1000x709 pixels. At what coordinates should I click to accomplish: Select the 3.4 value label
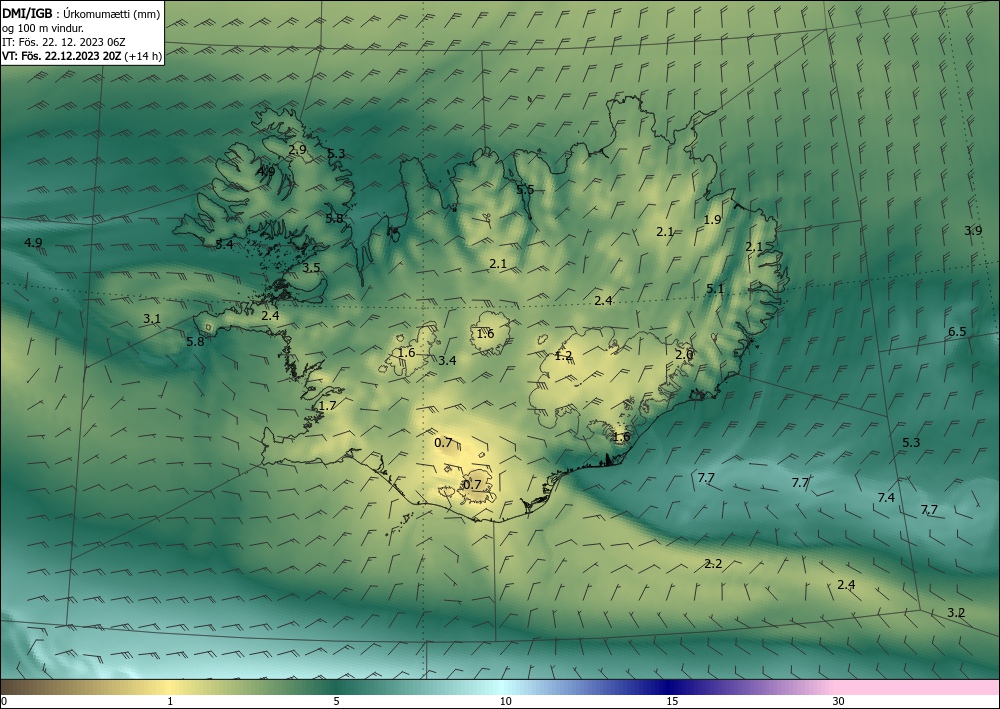pos(447,360)
